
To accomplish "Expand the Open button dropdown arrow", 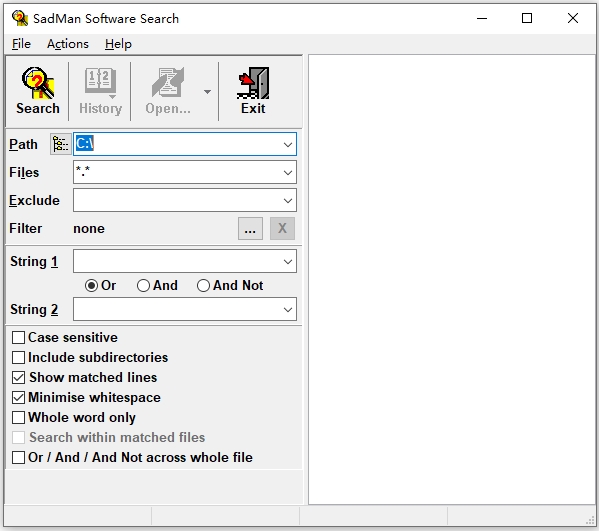I will click(207, 92).
